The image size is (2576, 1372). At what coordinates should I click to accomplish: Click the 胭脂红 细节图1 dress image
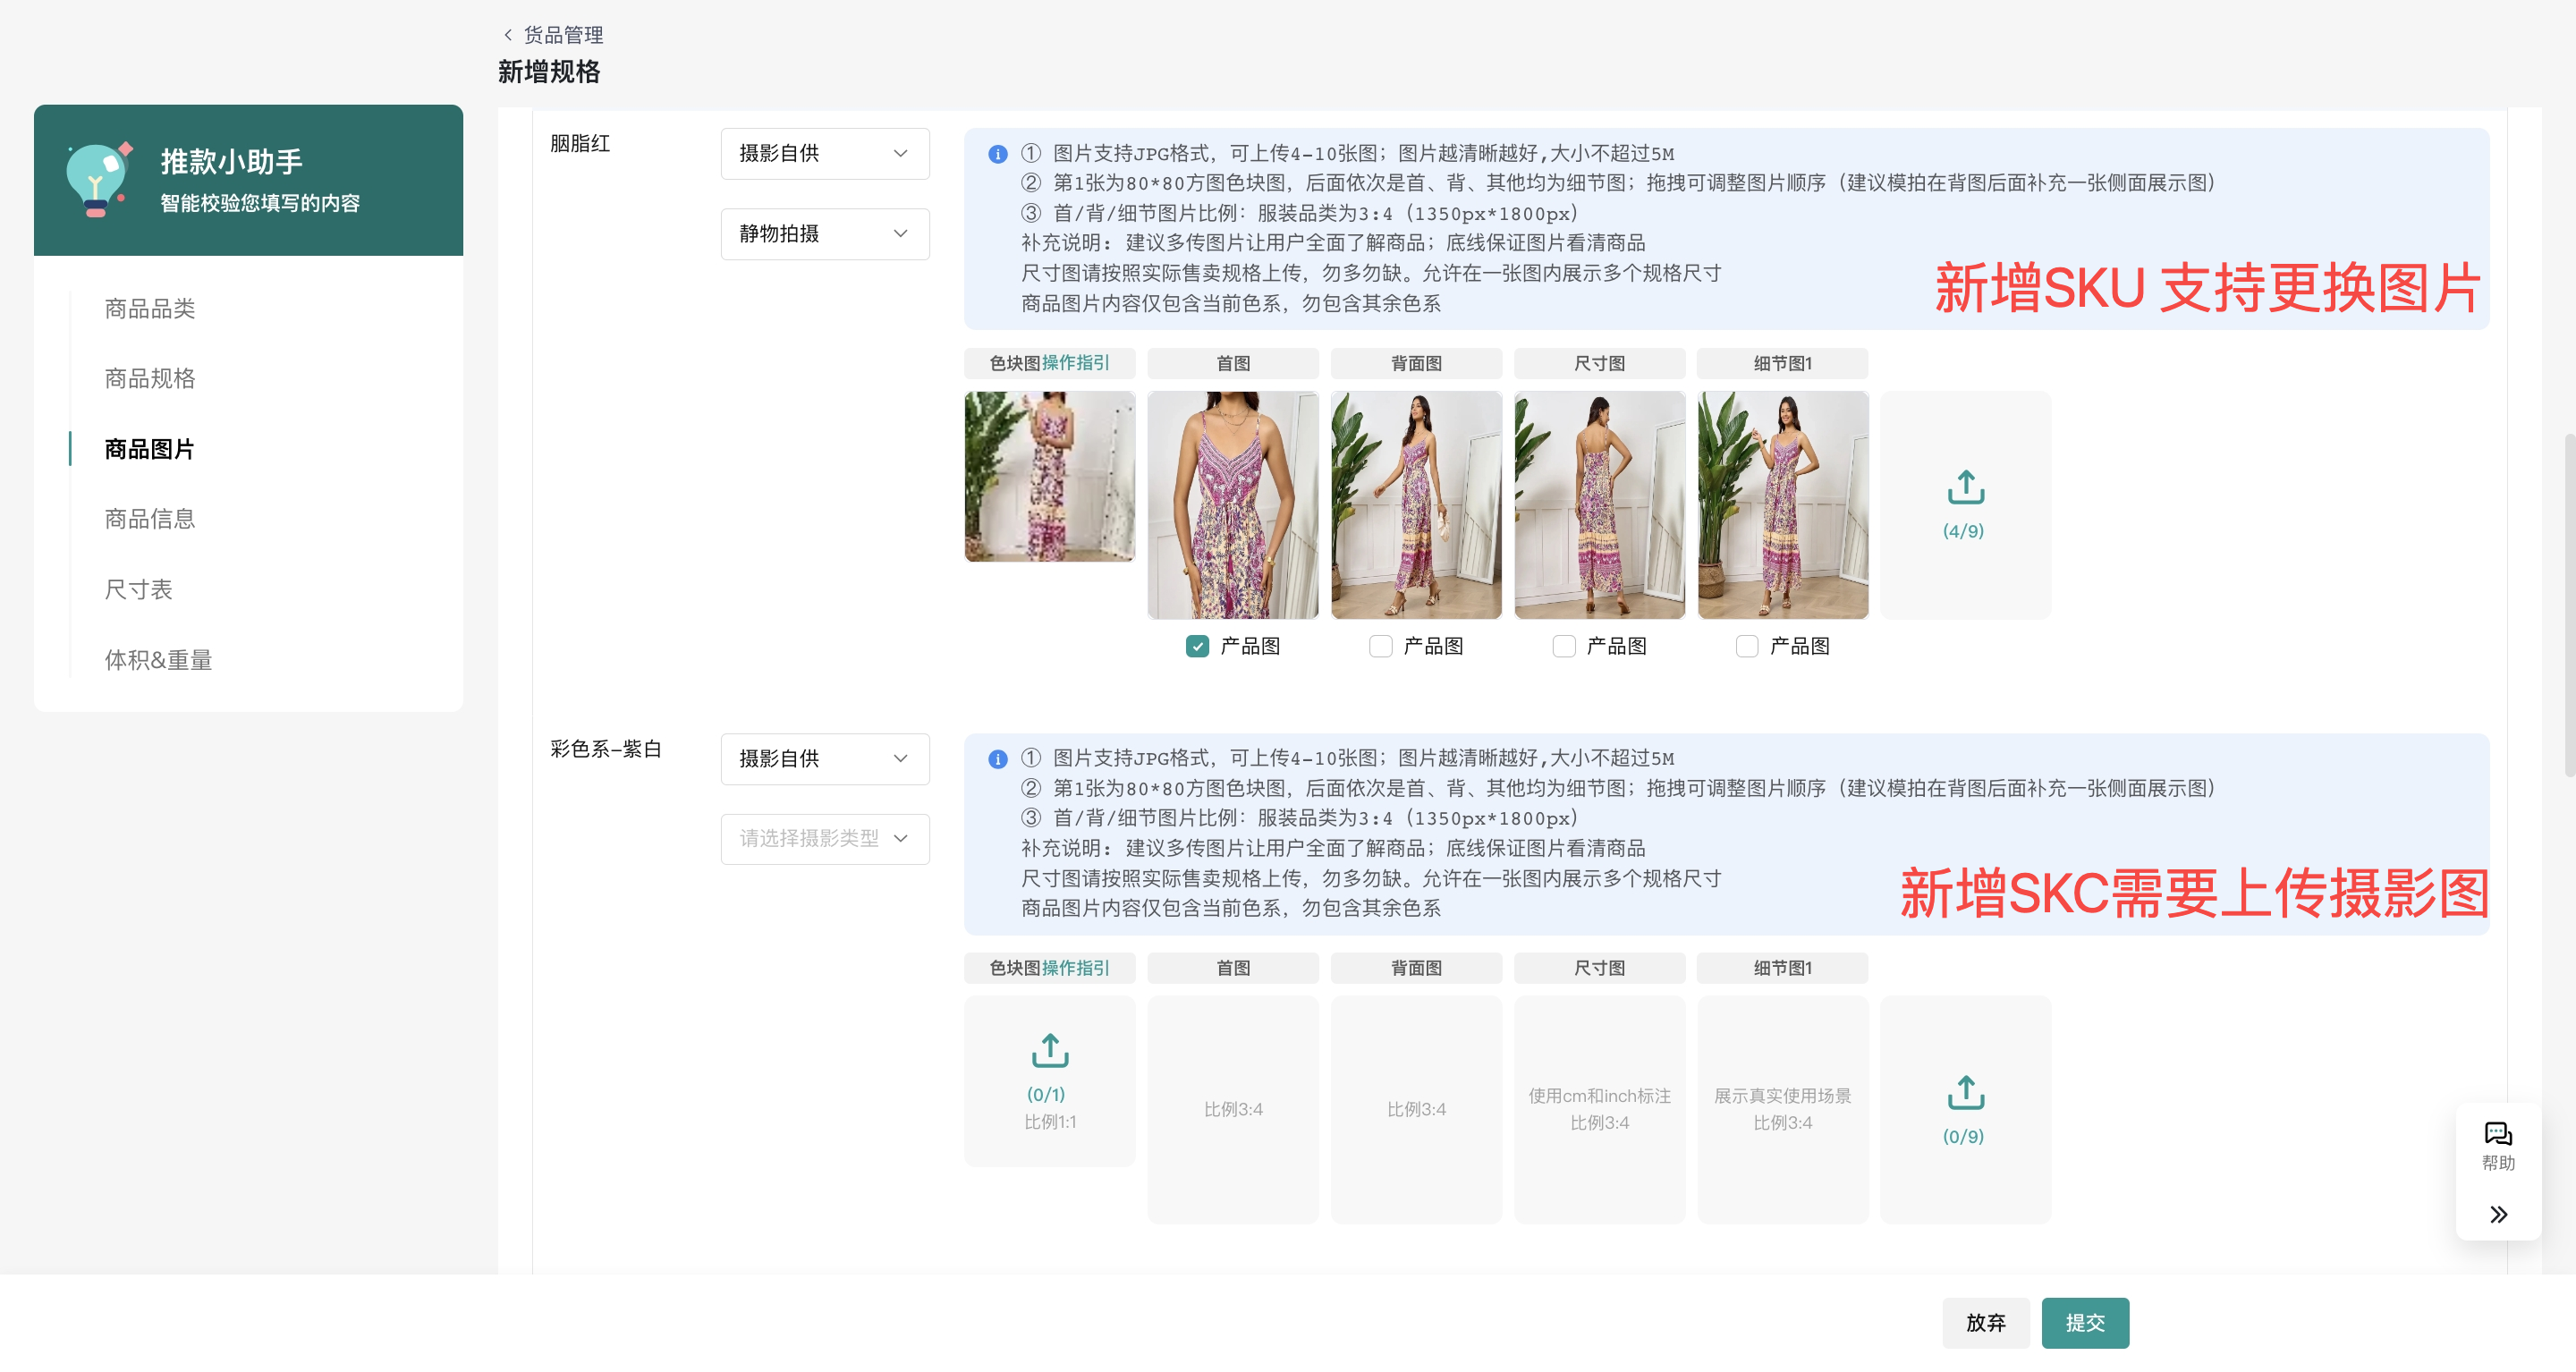[1782, 505]
